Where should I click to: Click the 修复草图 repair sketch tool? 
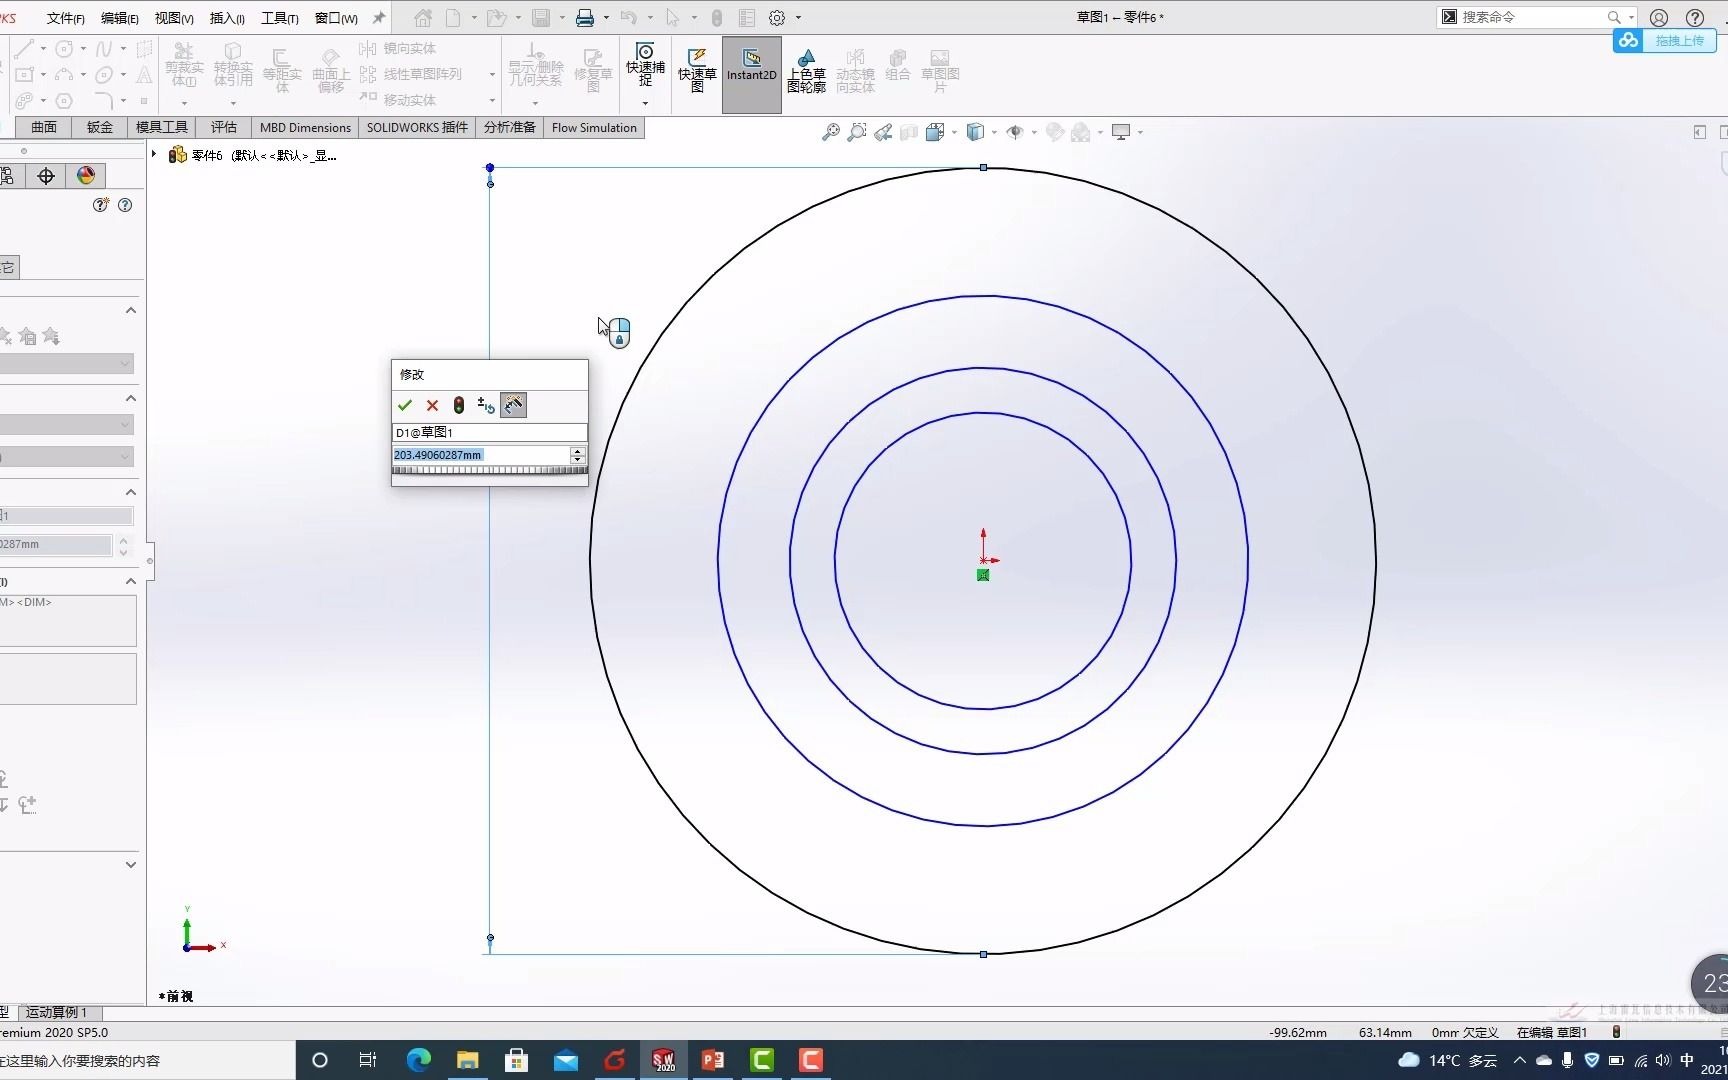(x=593, y=71)
